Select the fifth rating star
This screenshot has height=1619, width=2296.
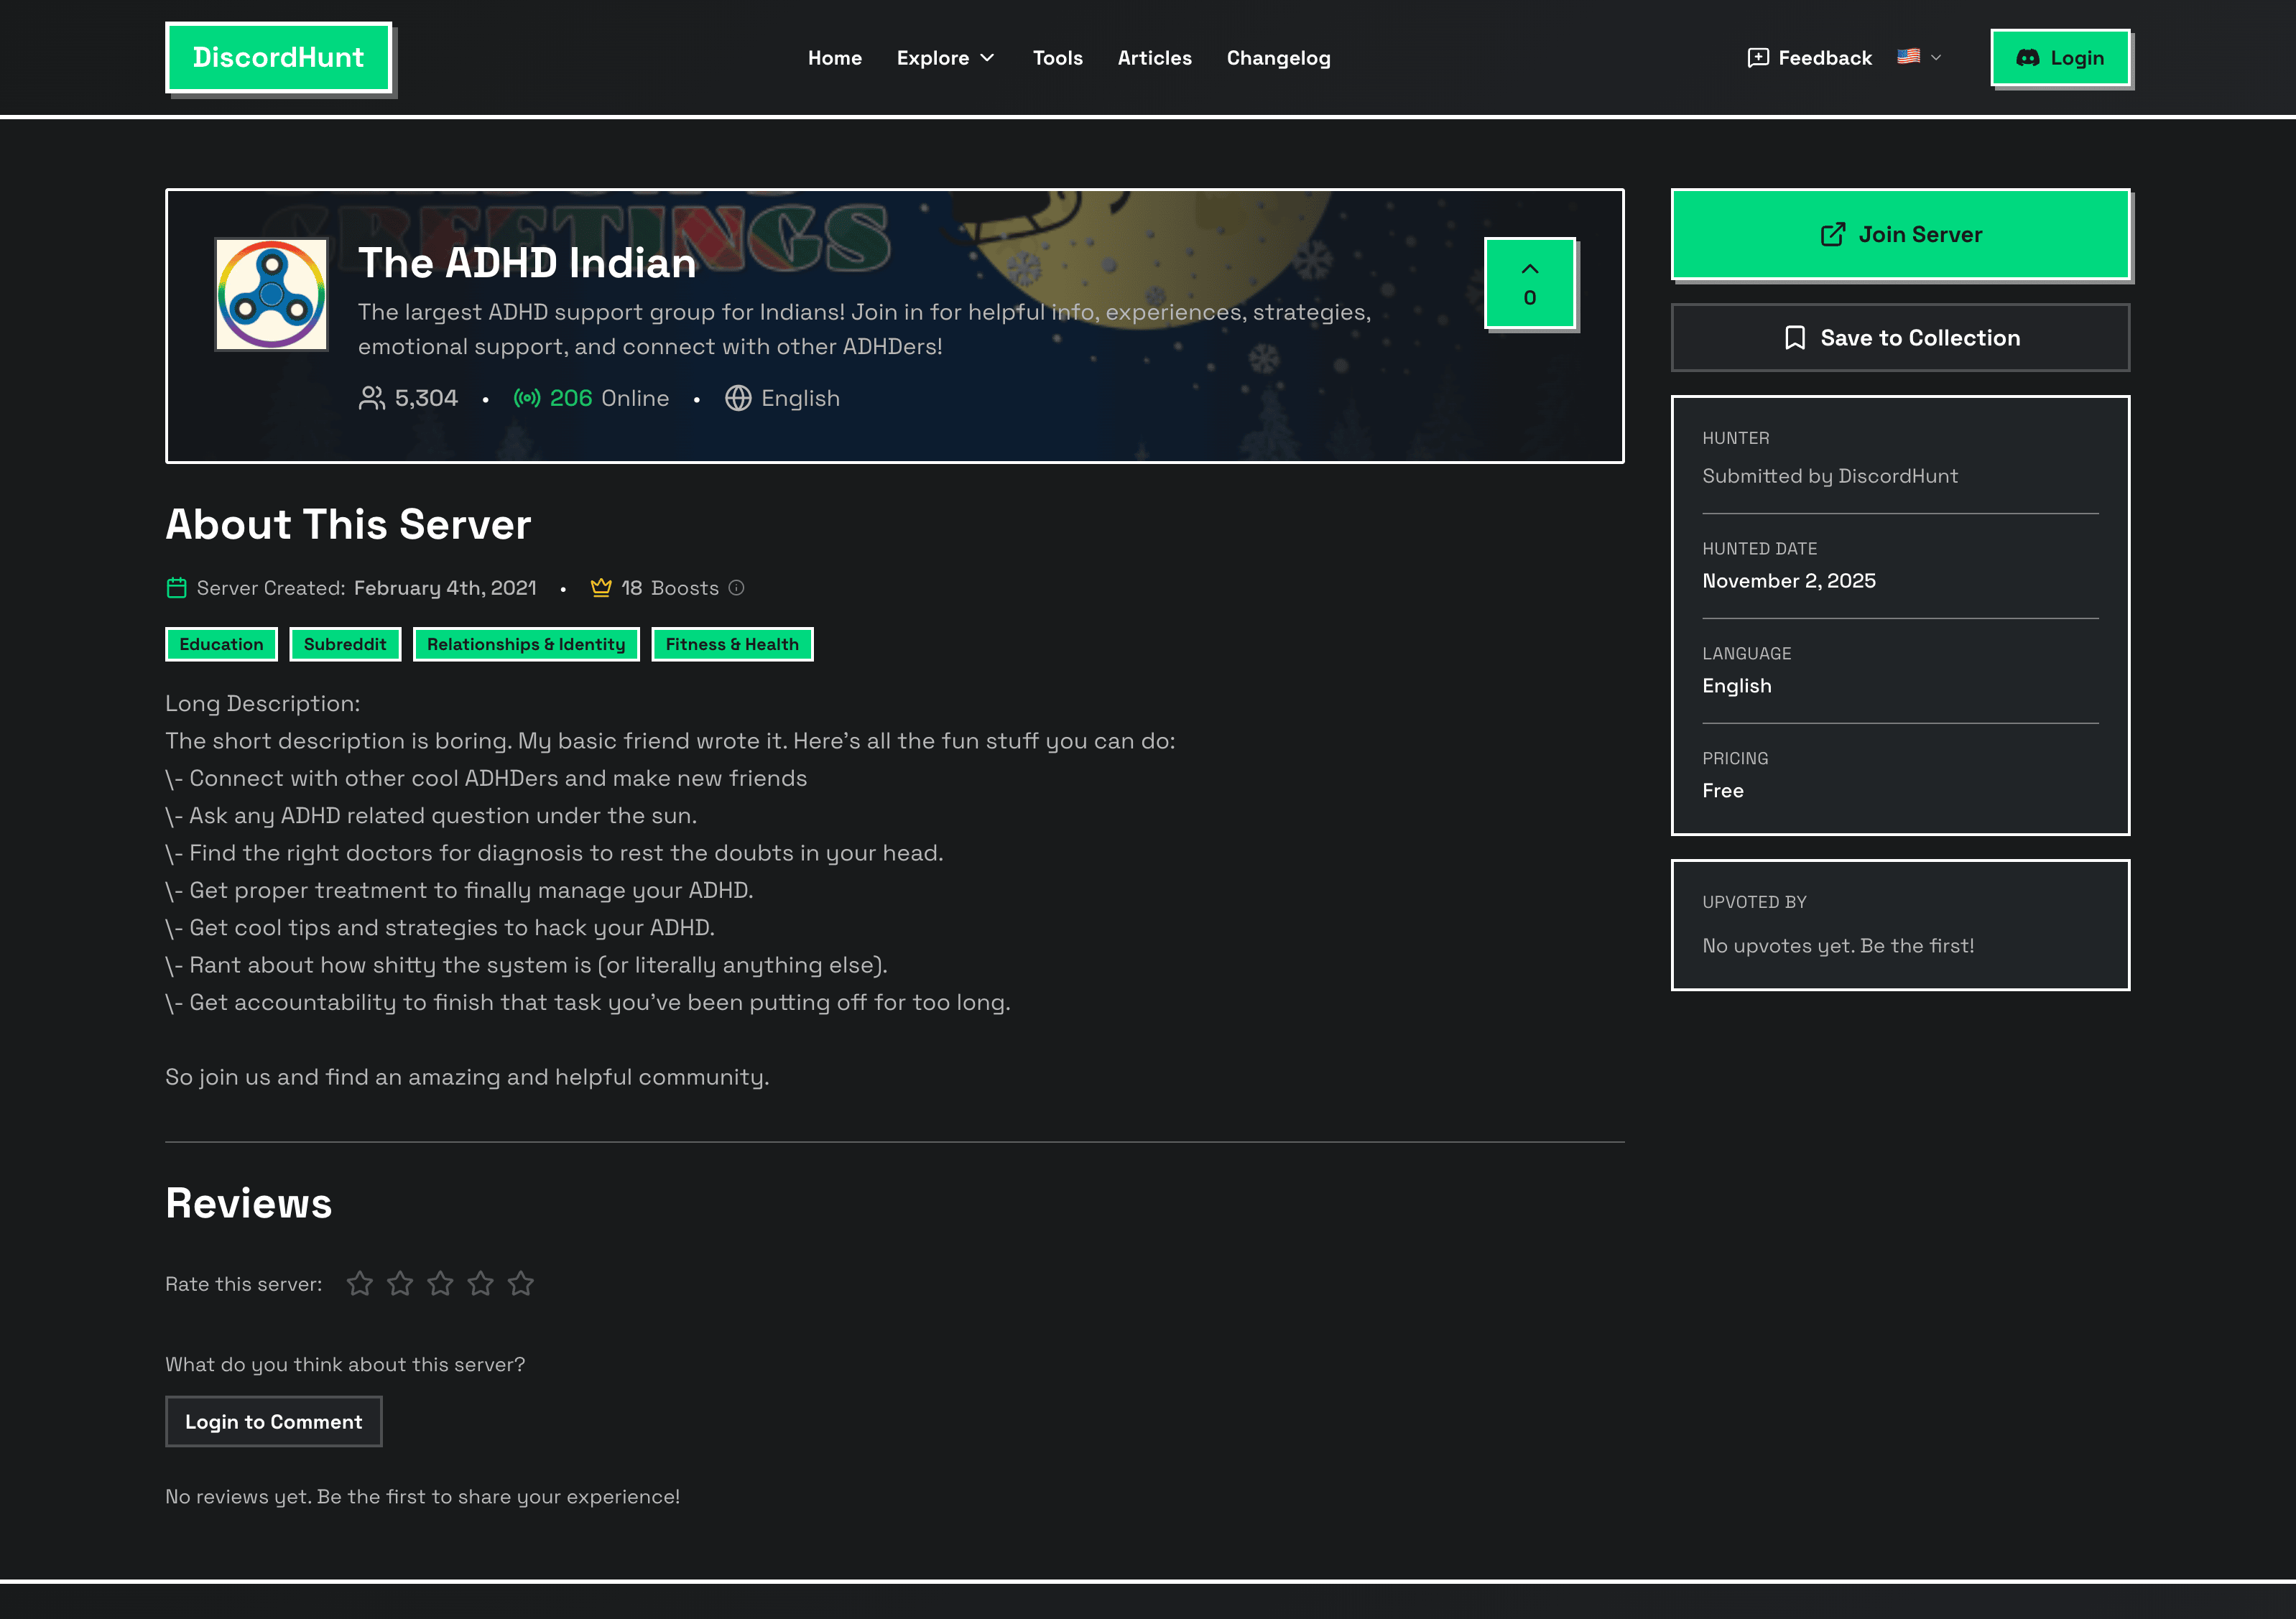point(521,1283)
